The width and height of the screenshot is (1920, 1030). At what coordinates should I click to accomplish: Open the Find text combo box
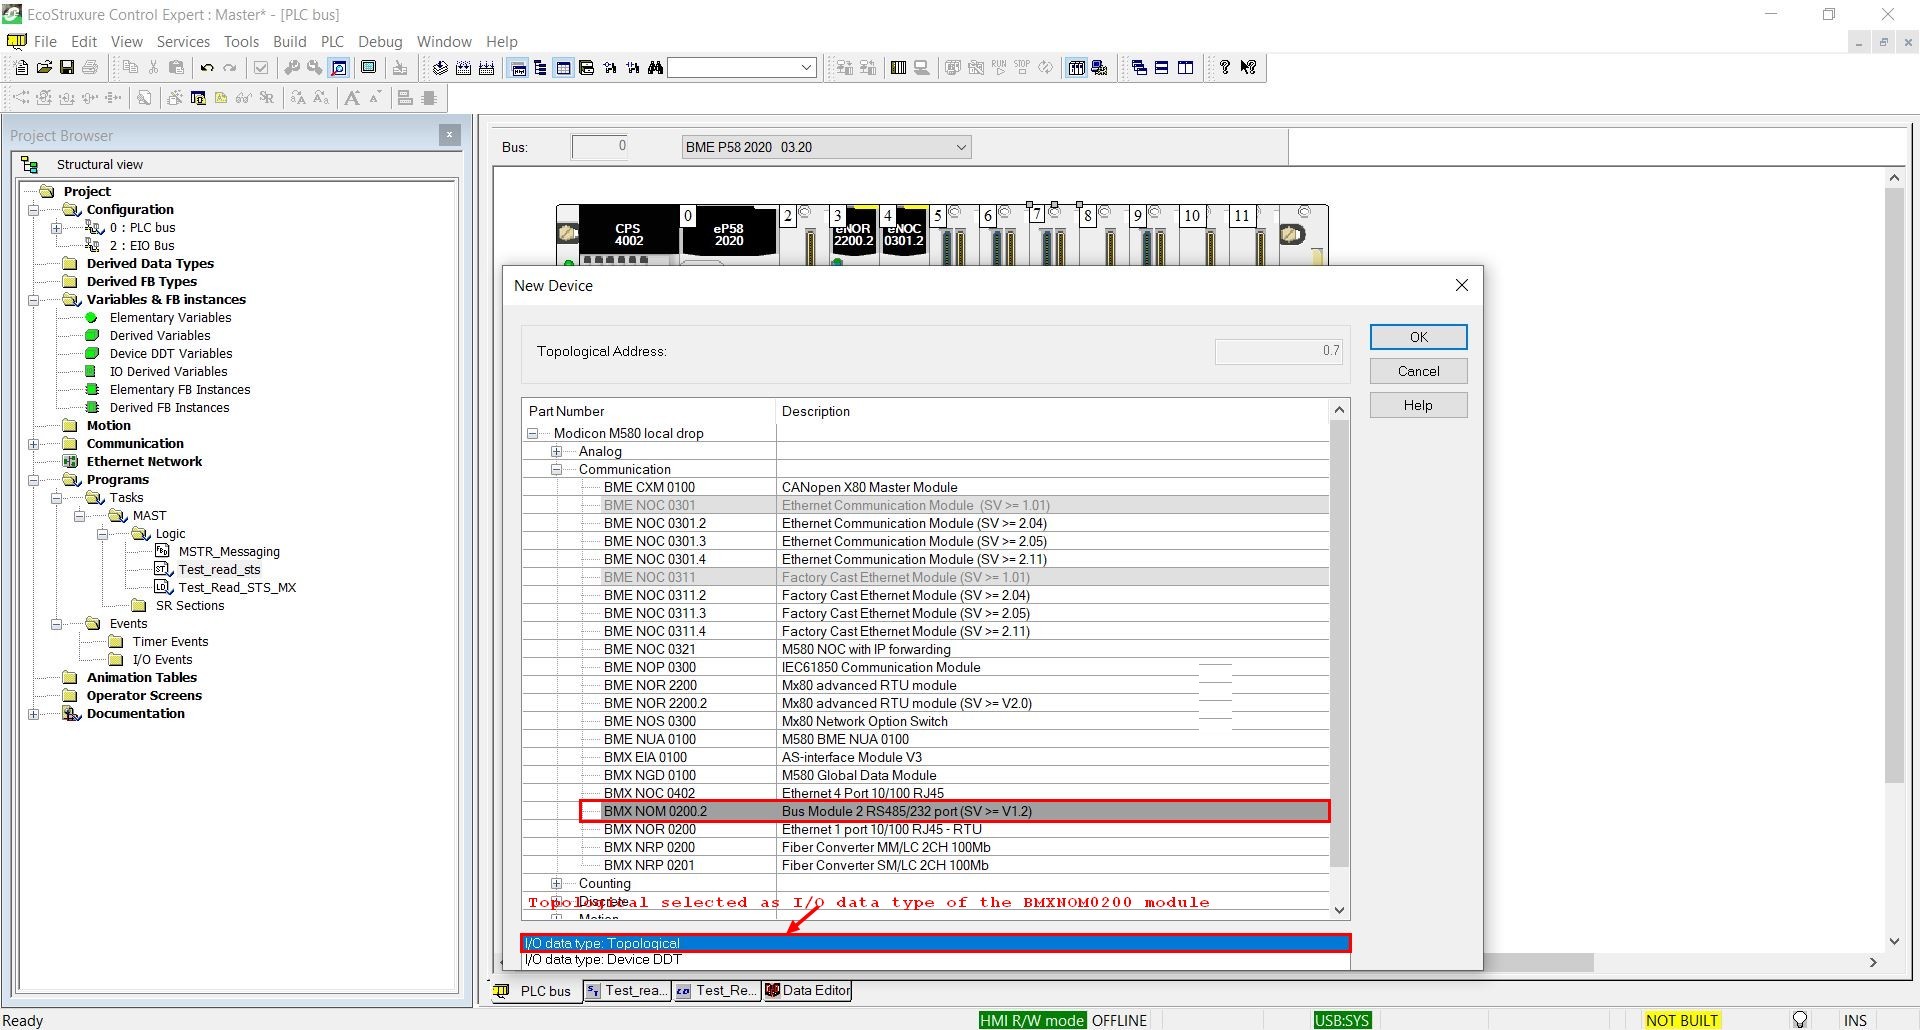tap(742, 68)
